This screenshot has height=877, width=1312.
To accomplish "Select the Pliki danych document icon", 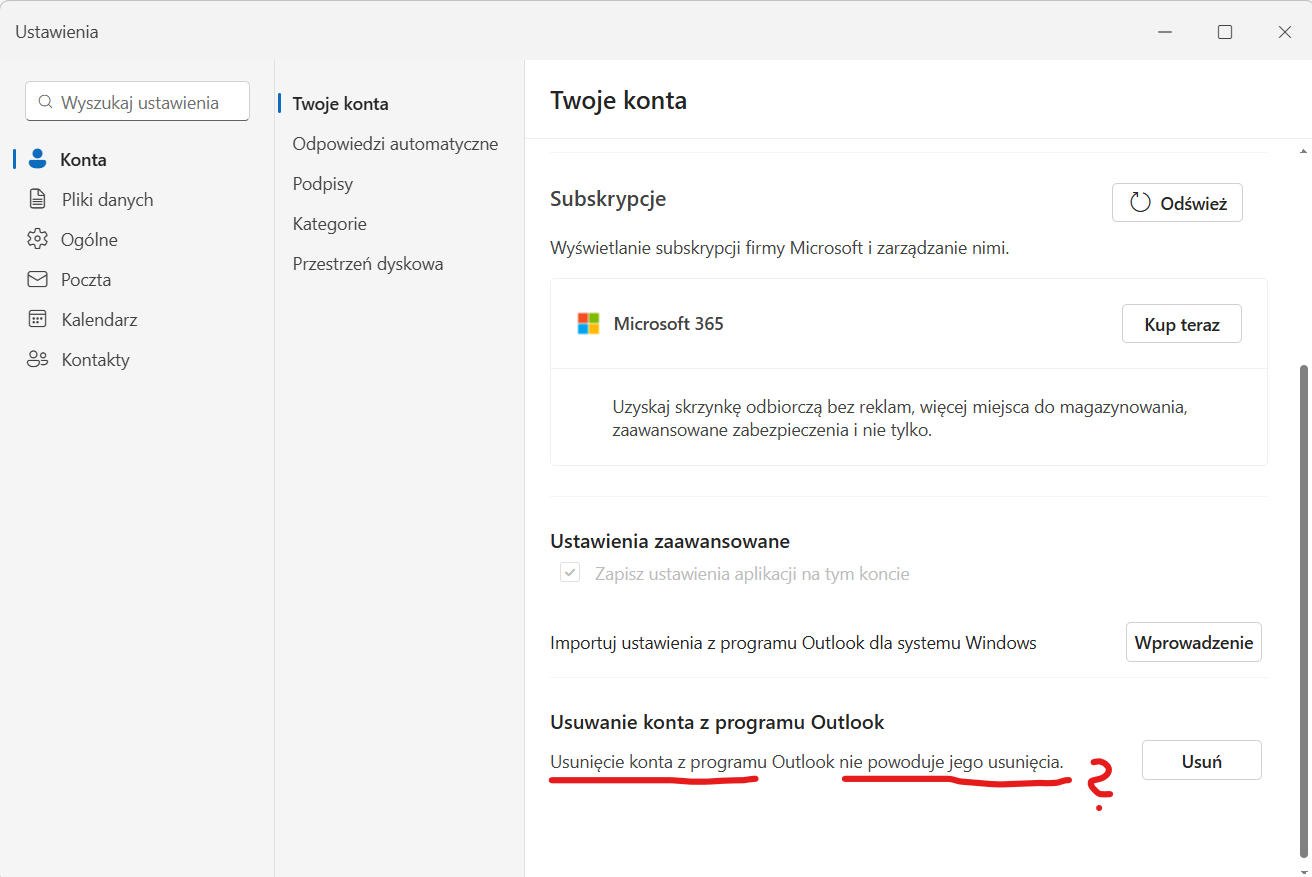I will click(x=38, y=199).
